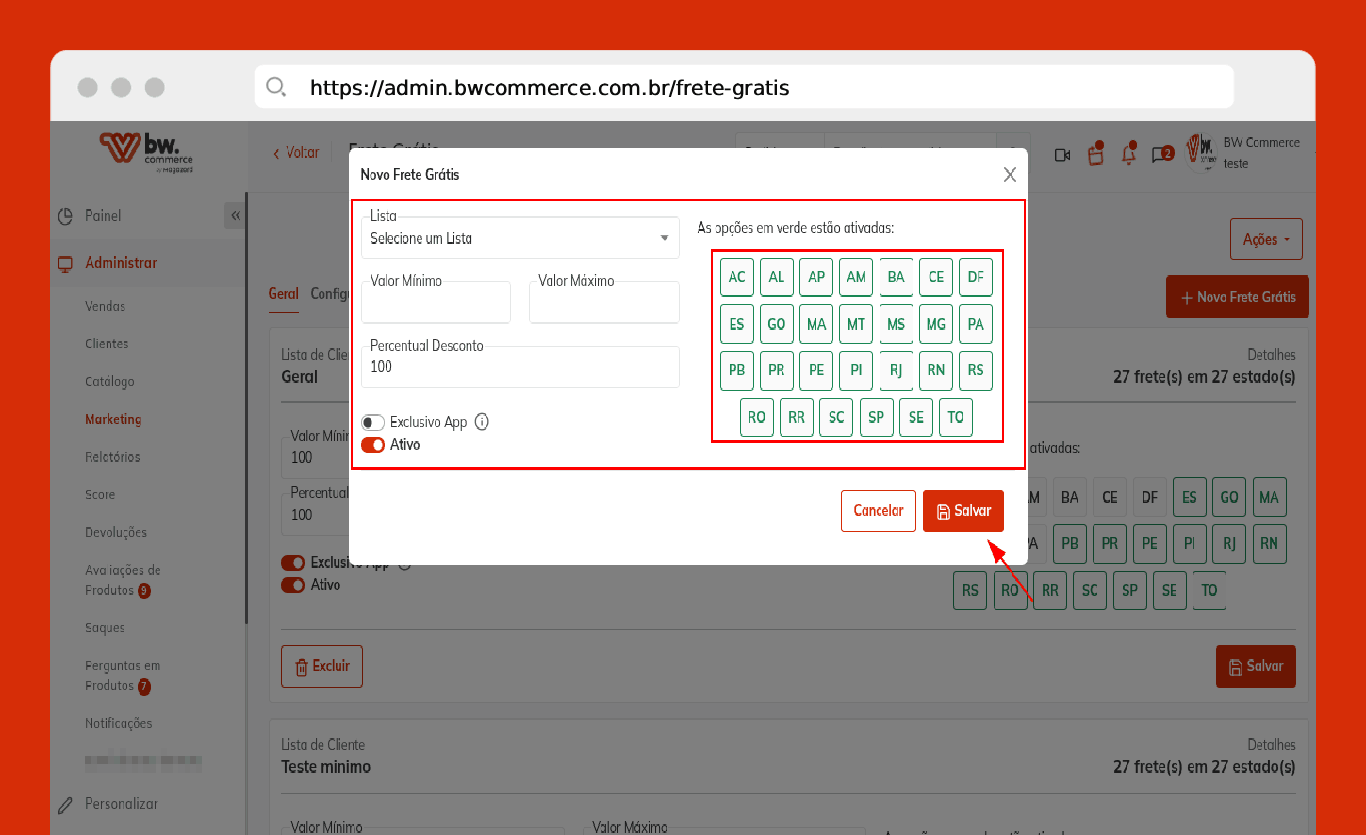The width and height of the screenshot is (1366, 835).
Task: Open Saques in the sidebar
Action: [105, 628]
